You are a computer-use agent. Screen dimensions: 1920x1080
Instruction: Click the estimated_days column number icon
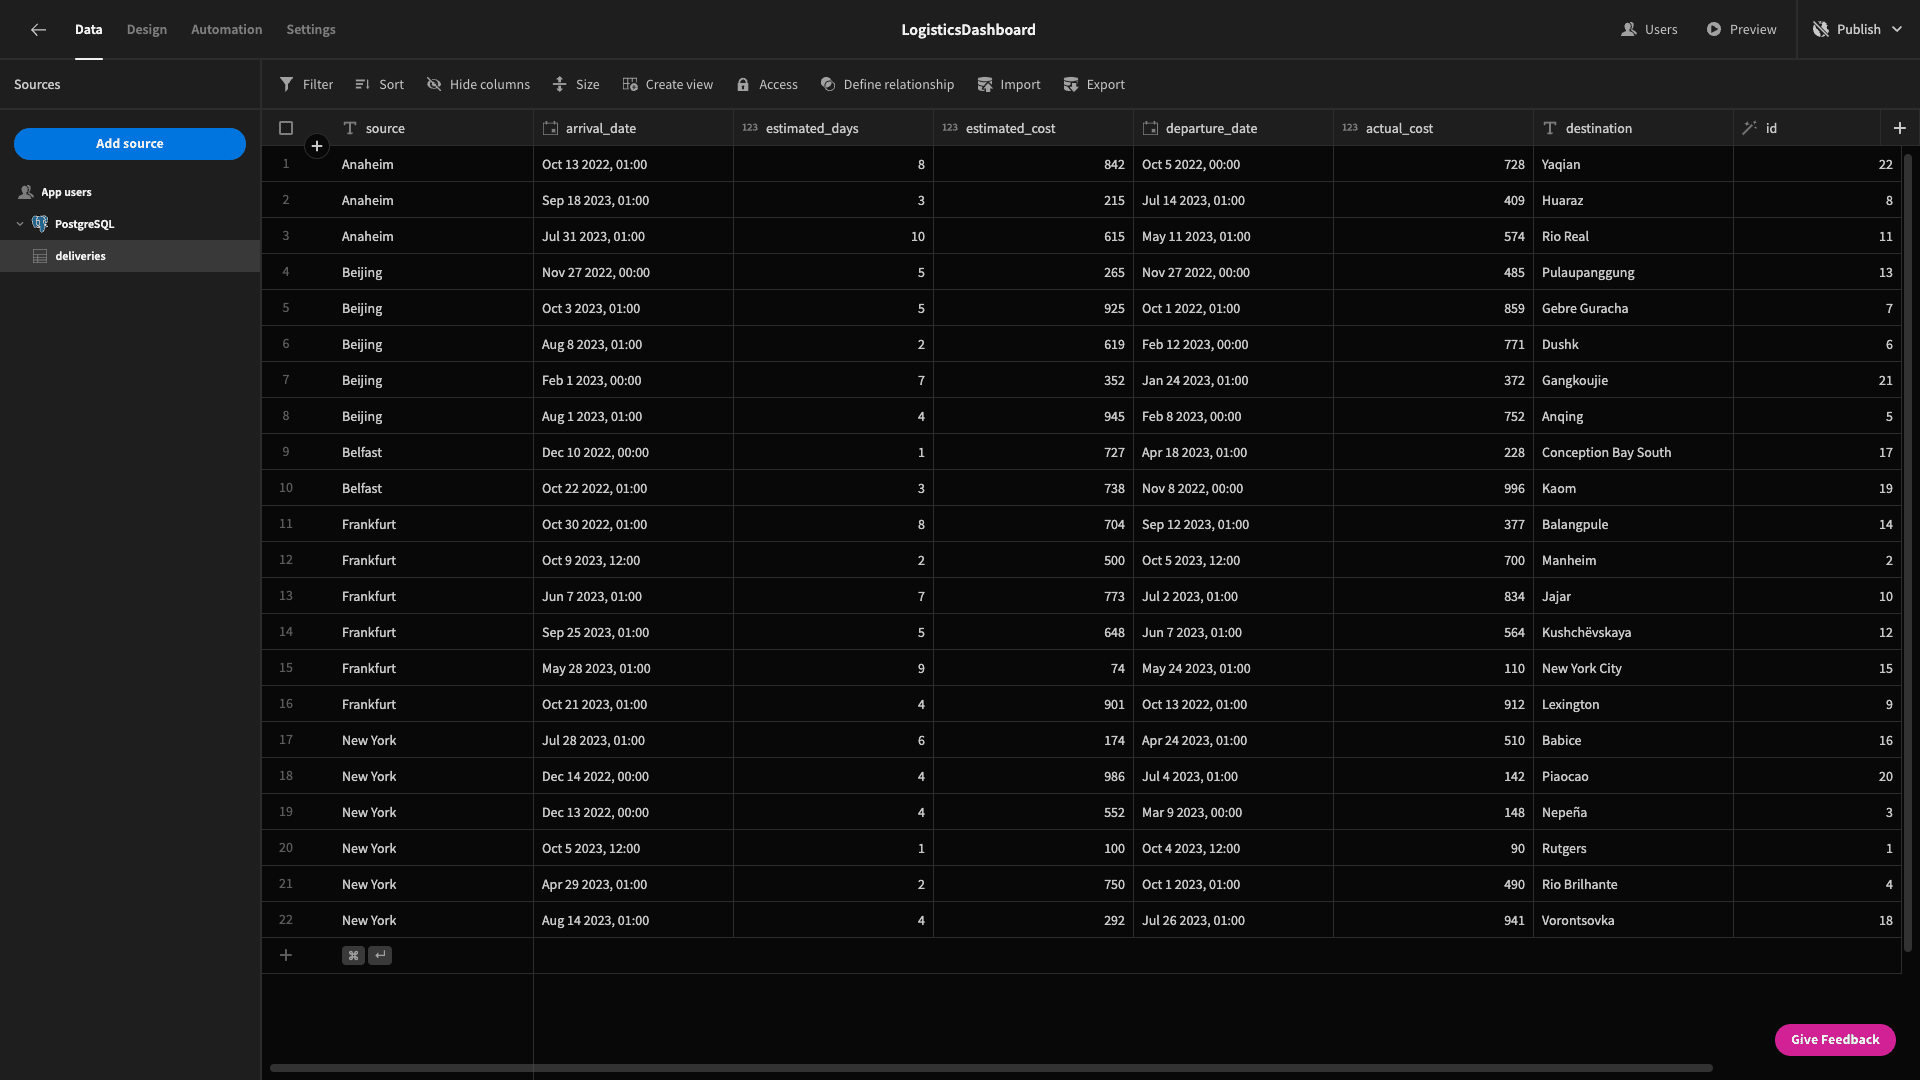pos(750,128)
